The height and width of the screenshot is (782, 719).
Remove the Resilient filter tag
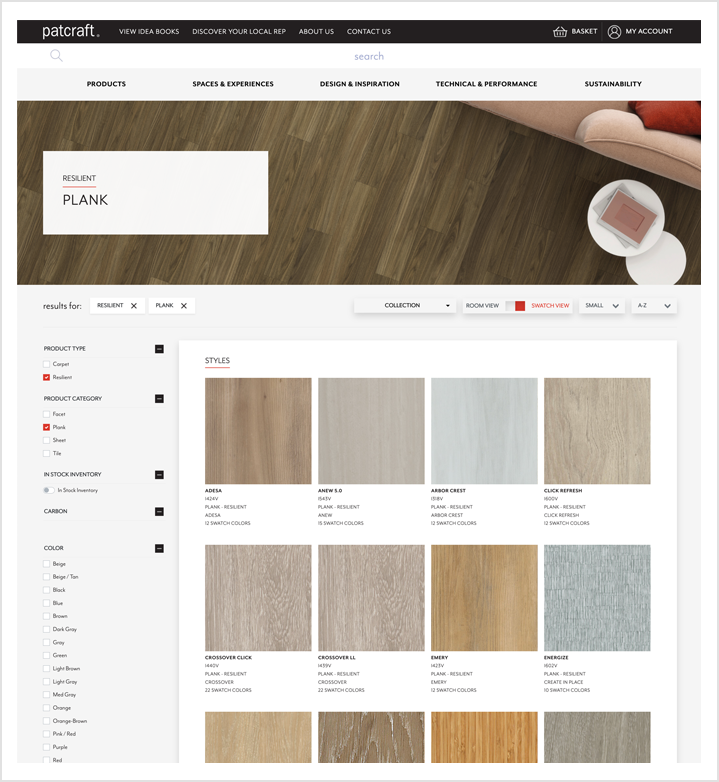pyautogui.click(x=134, y=306)
